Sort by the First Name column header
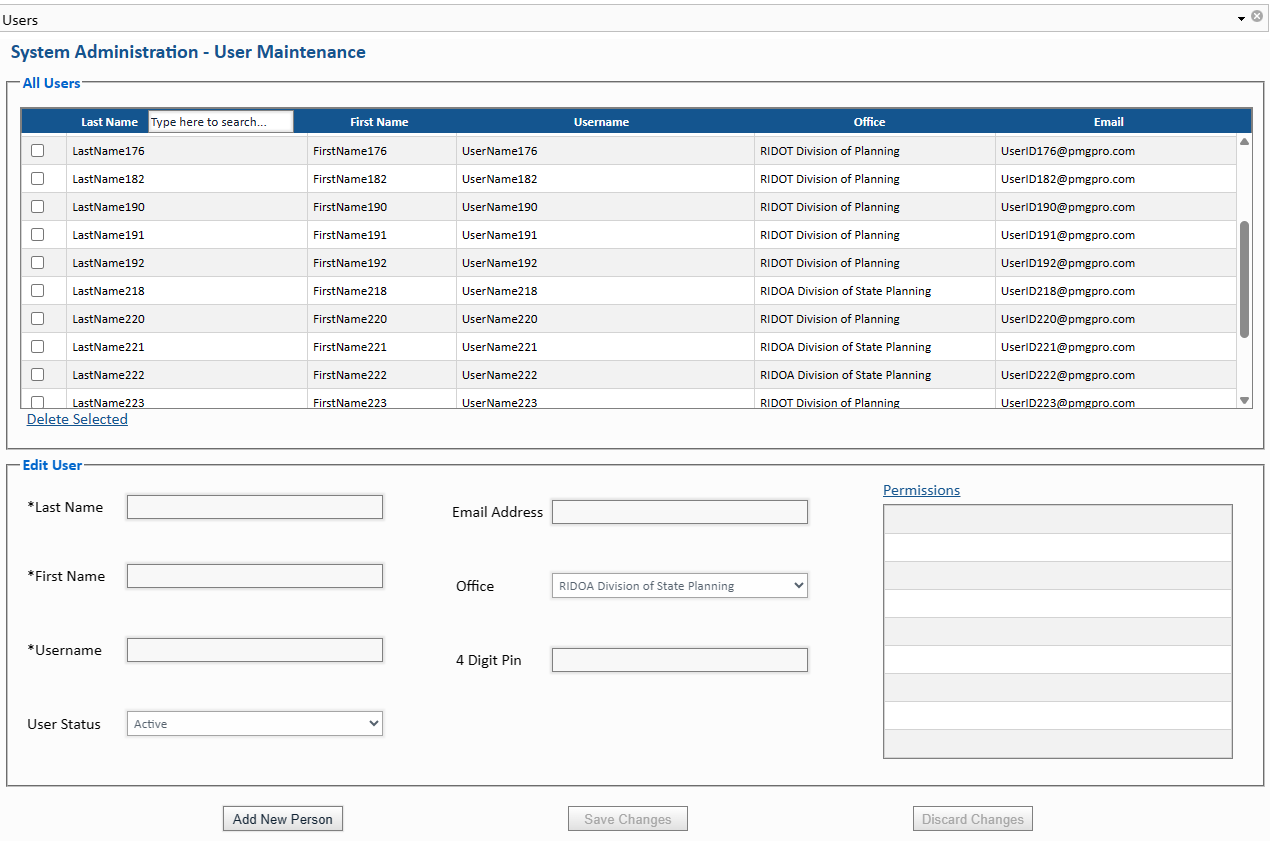The height and width of the screenshot is (841, 1270). pos(379,122)
